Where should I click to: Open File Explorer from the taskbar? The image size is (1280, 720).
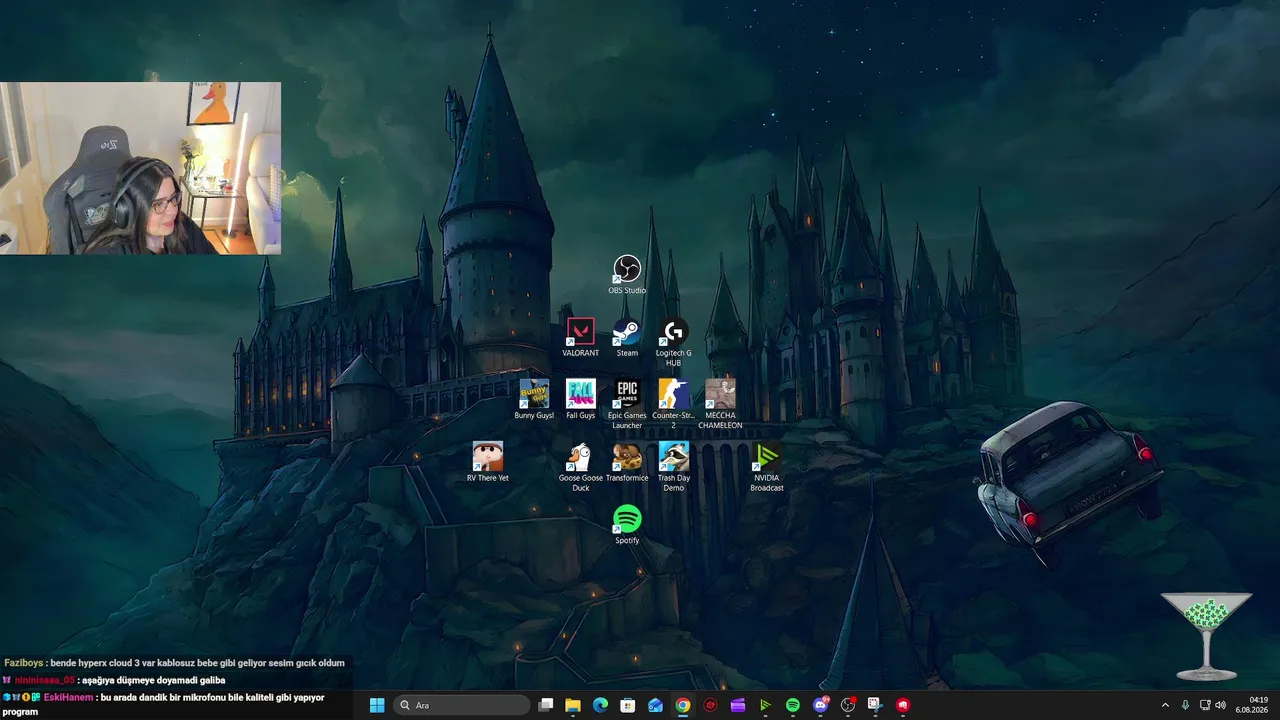573,705
